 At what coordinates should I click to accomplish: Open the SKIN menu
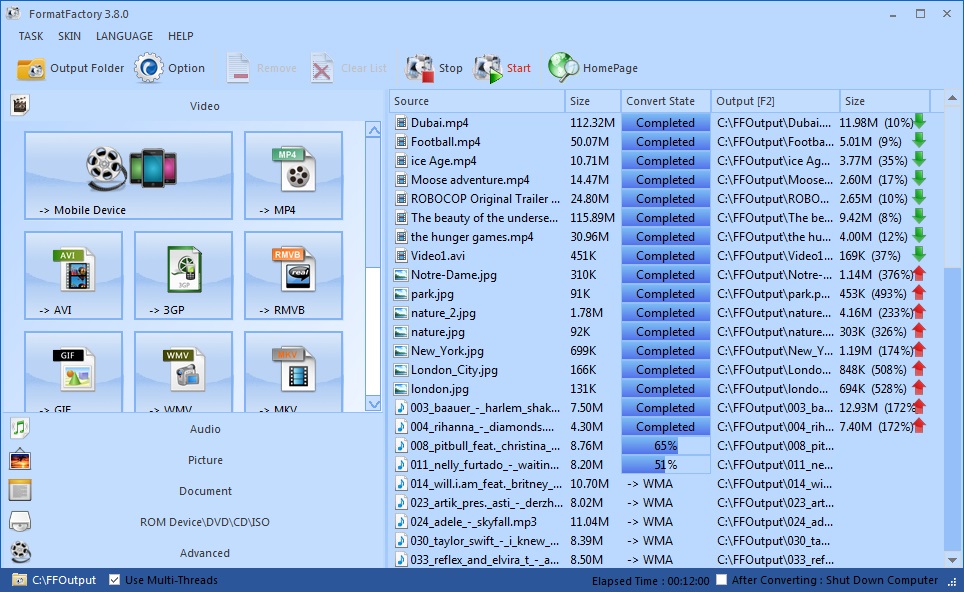click(x=69, y=36)
